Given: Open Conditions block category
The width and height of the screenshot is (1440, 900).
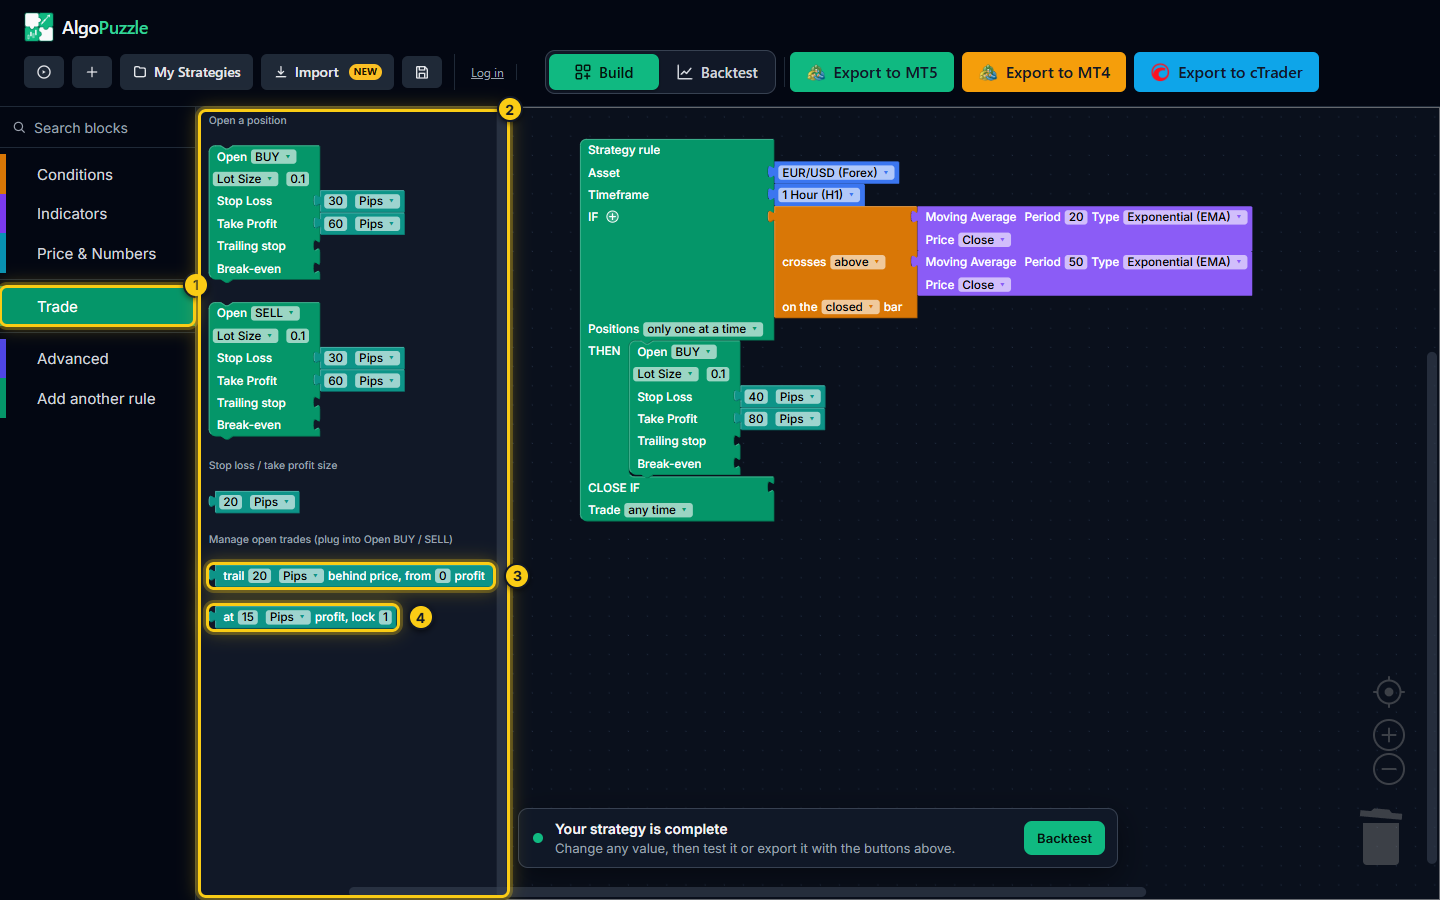Looking at the screenshot, I should pos(98,174).
